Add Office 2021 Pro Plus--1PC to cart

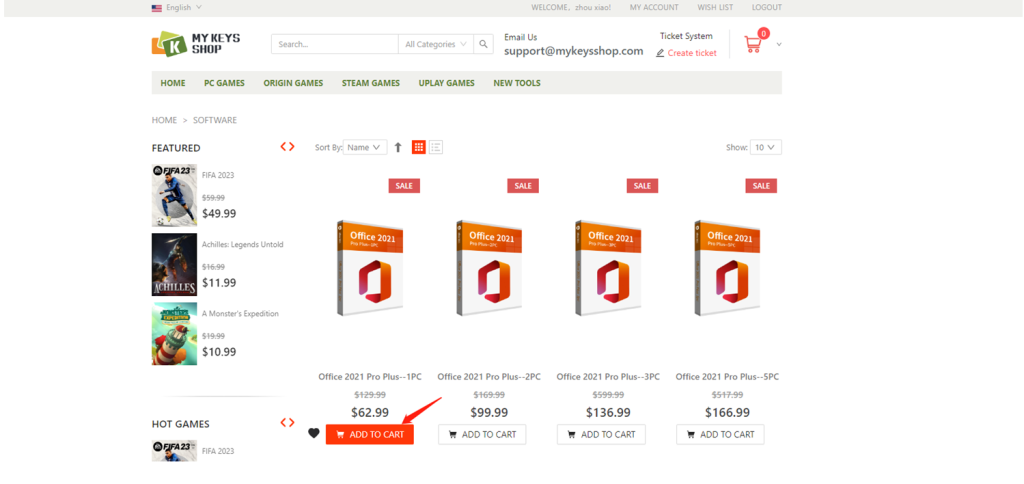pos(370,434)
